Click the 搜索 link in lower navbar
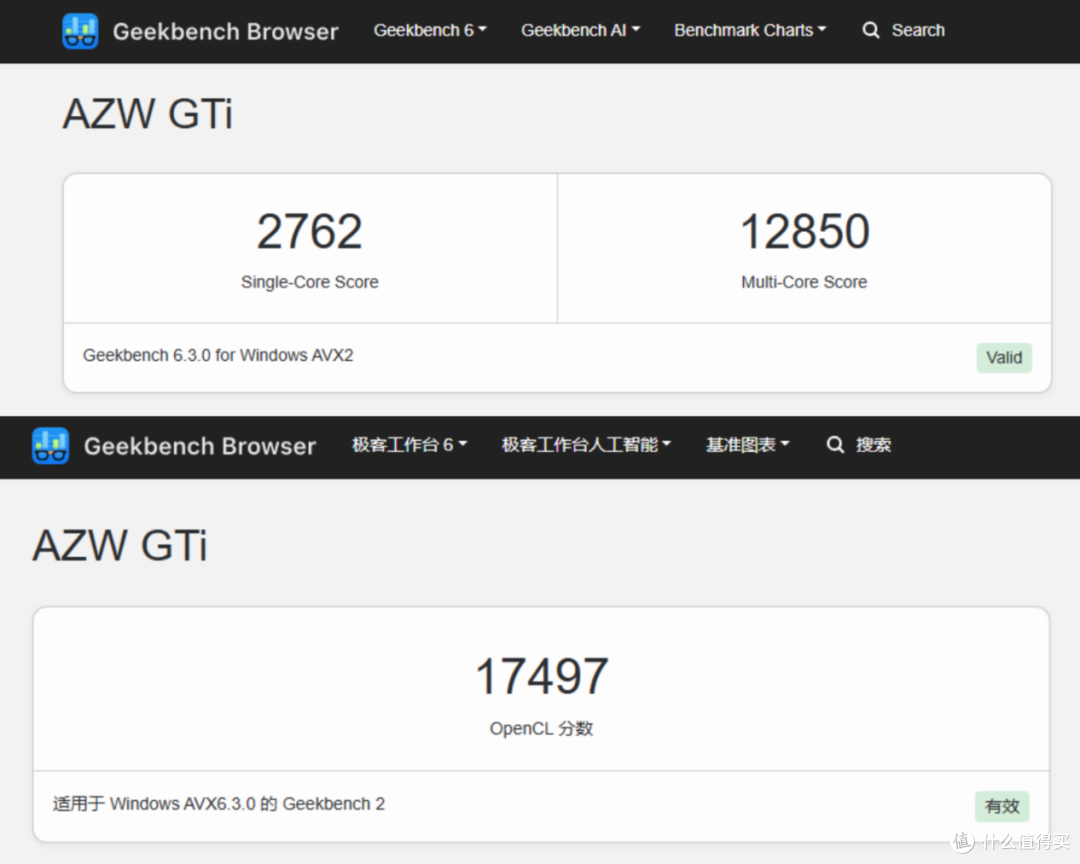Screen dimensions: 1080x864 pyautogui.click(x=873, y=445)
